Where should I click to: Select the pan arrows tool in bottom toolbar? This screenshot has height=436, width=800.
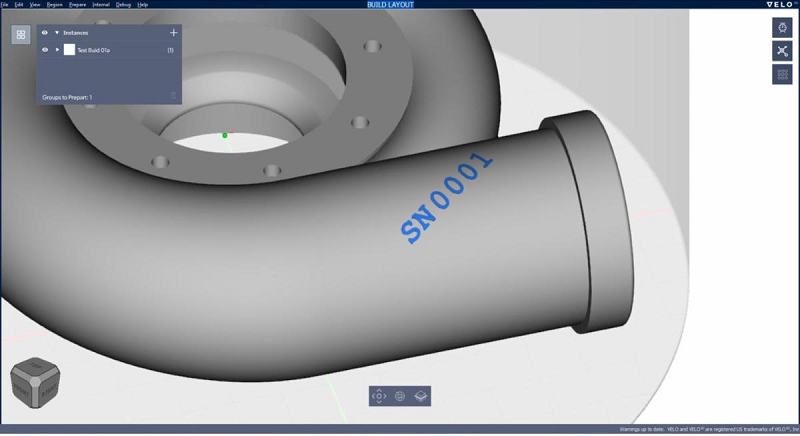pos(379,396)
